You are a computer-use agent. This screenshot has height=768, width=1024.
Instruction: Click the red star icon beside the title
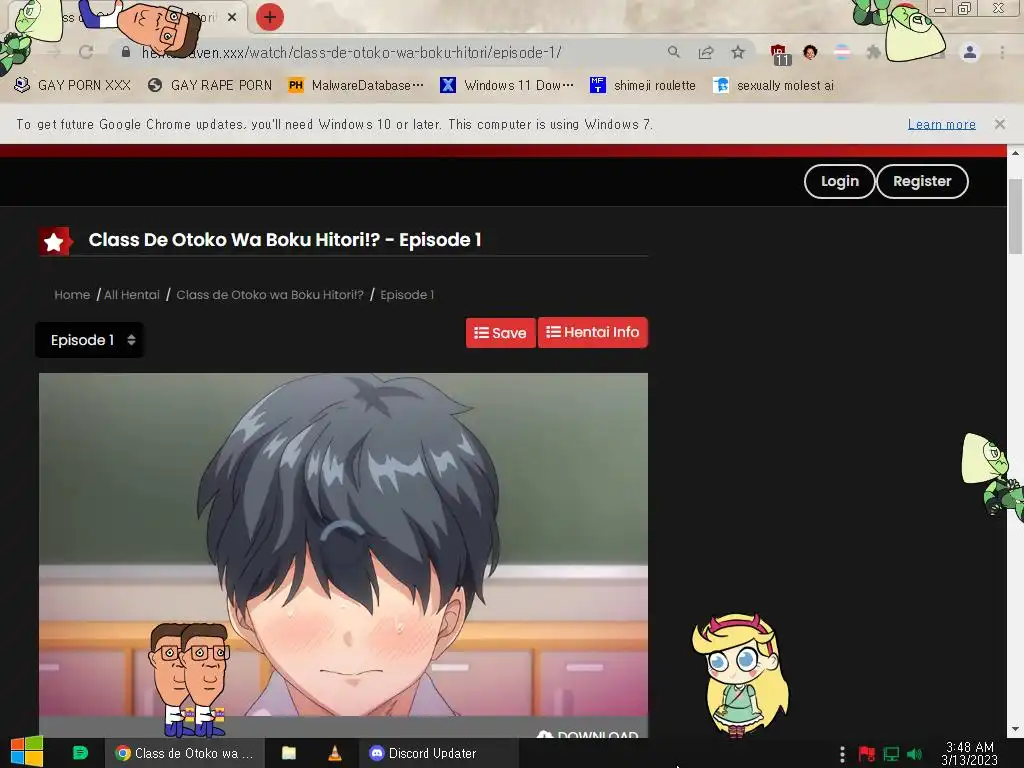pyautogui.click(x=54, y=242)
